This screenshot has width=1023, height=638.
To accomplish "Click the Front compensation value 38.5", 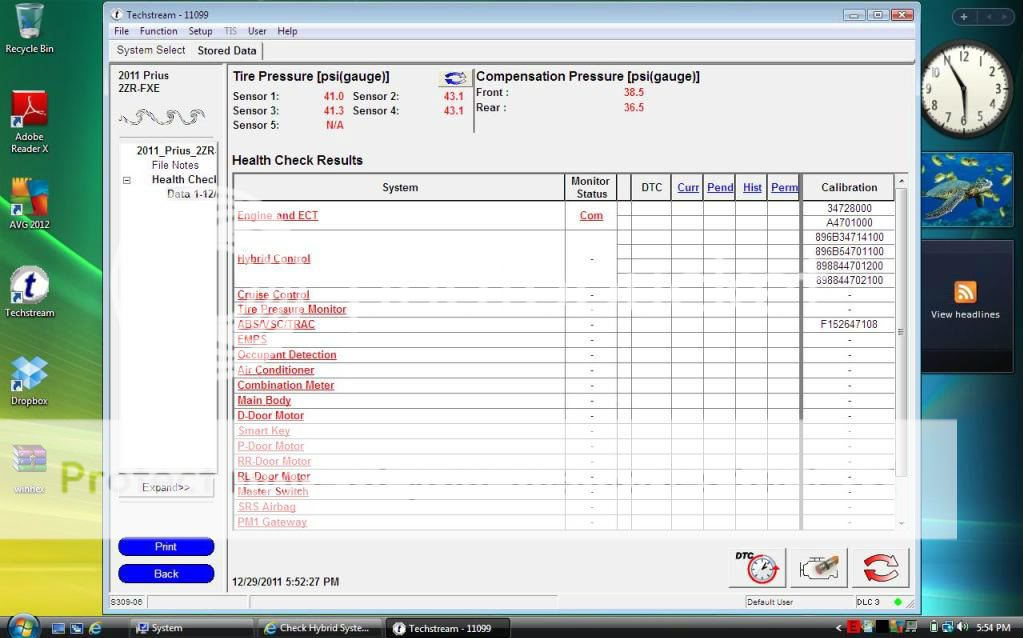I will (634, 93).
